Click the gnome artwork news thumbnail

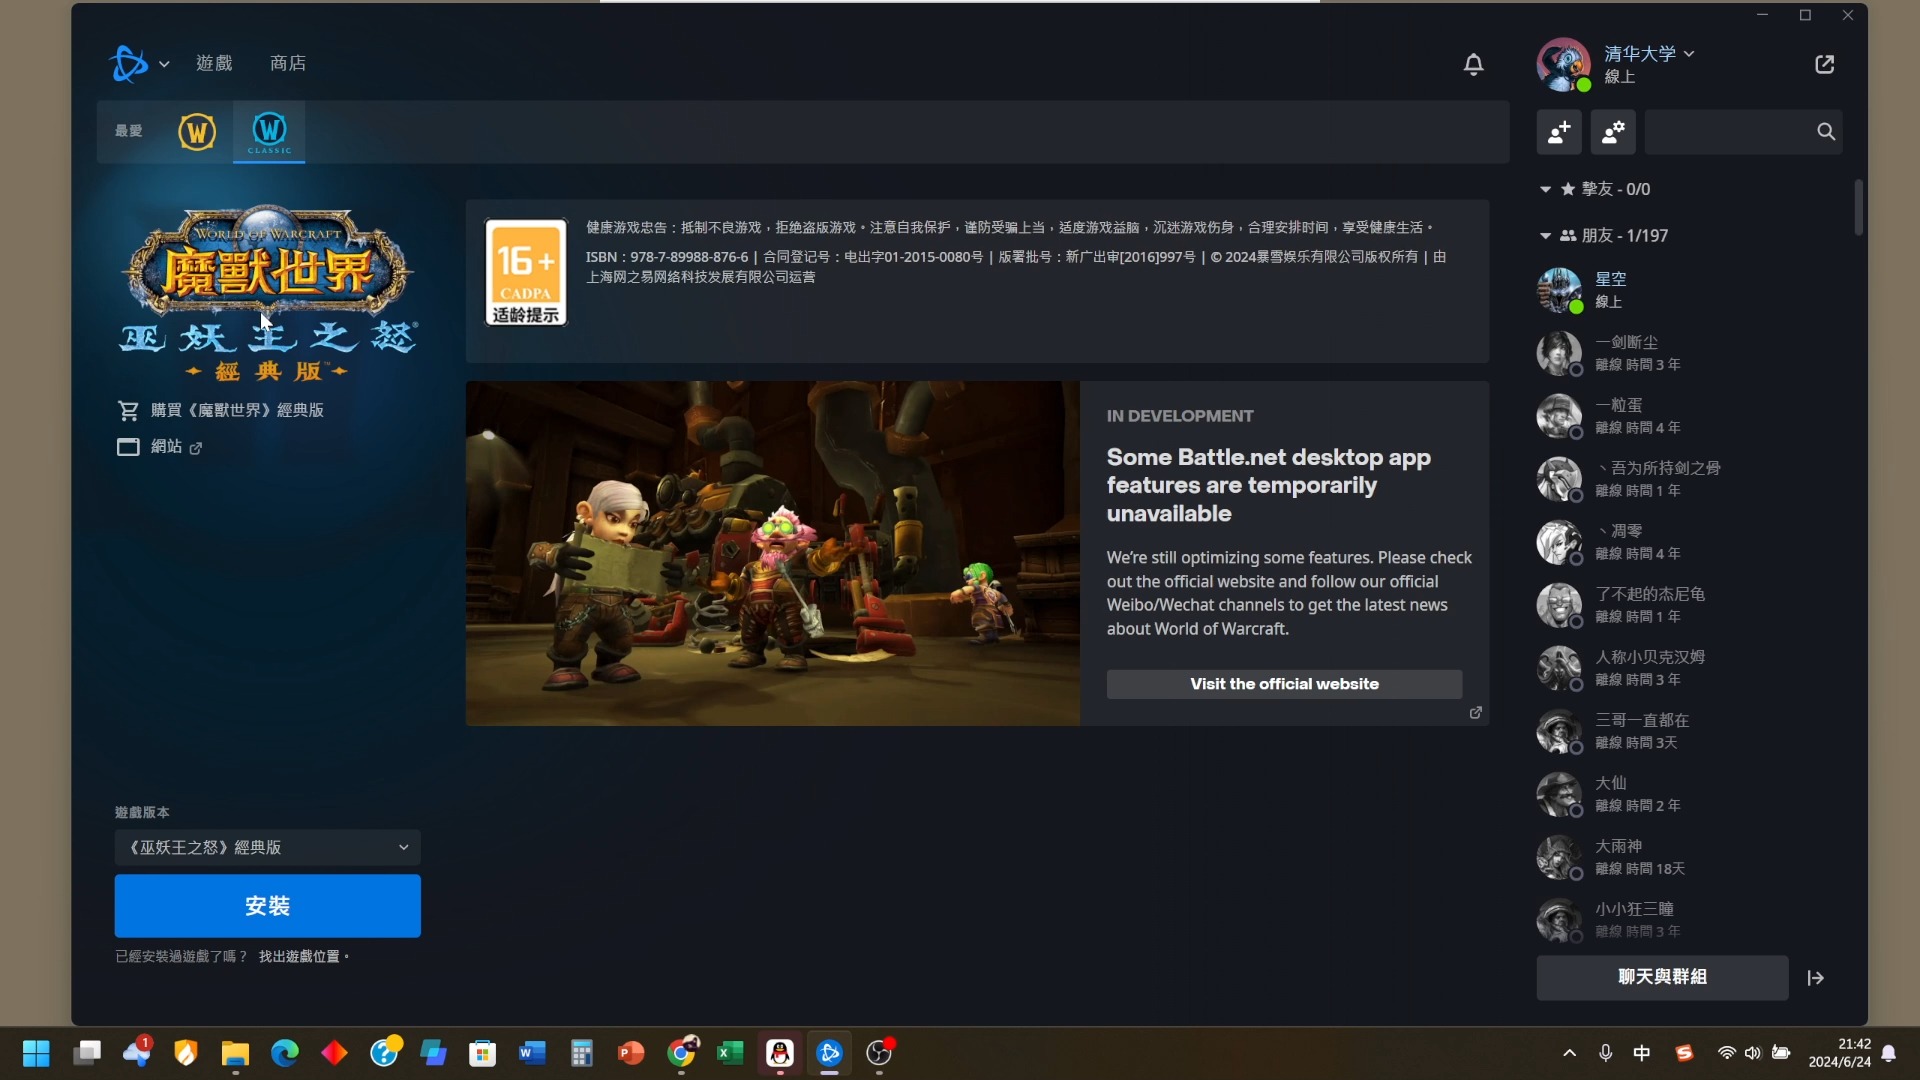(772, 553)
